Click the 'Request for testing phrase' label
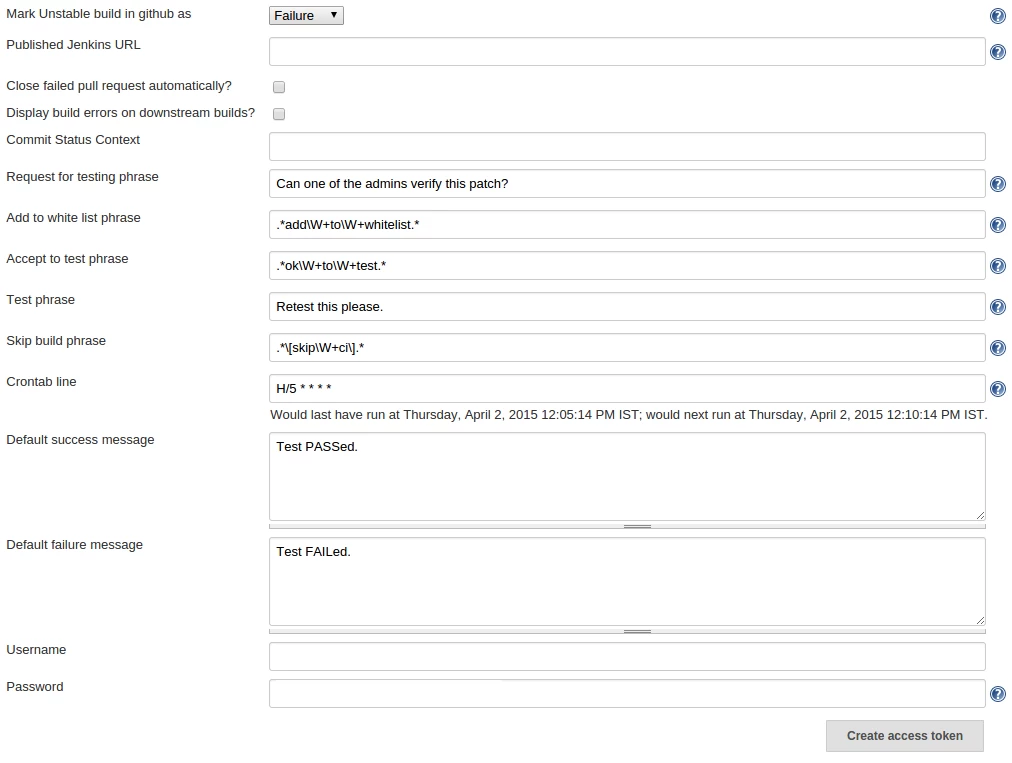 (82, 178)
